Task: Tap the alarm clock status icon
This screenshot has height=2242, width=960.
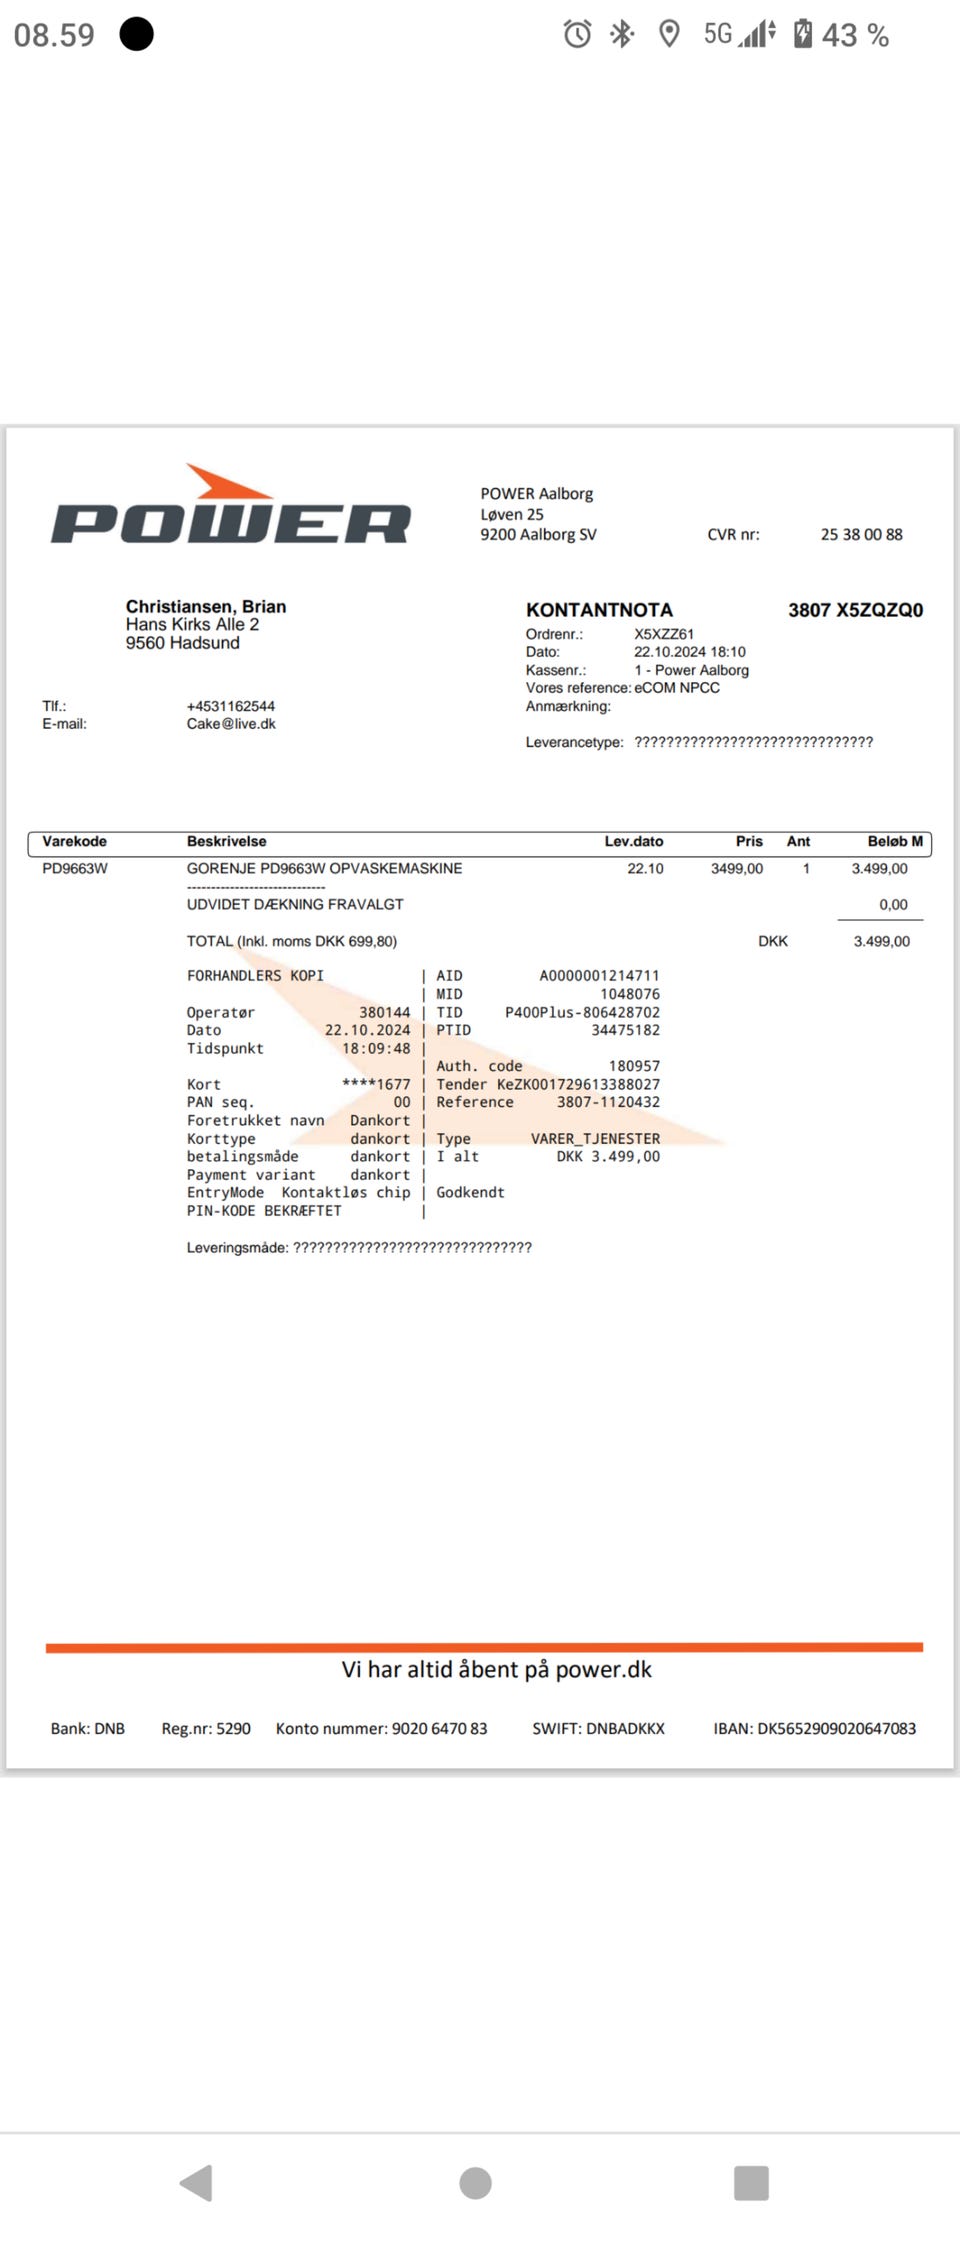Action: (577, 35)
